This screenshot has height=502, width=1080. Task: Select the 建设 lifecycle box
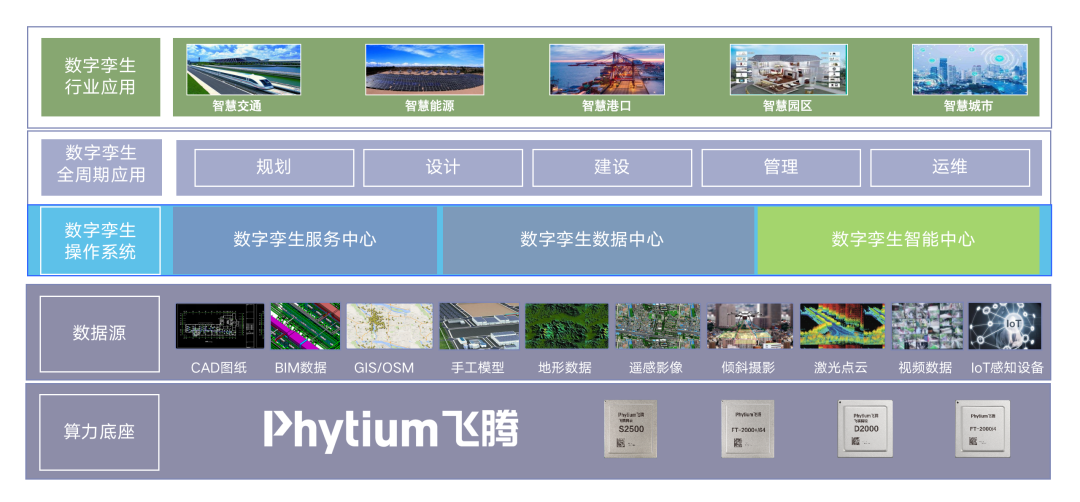pyautogui.click(x=612, y=167)
